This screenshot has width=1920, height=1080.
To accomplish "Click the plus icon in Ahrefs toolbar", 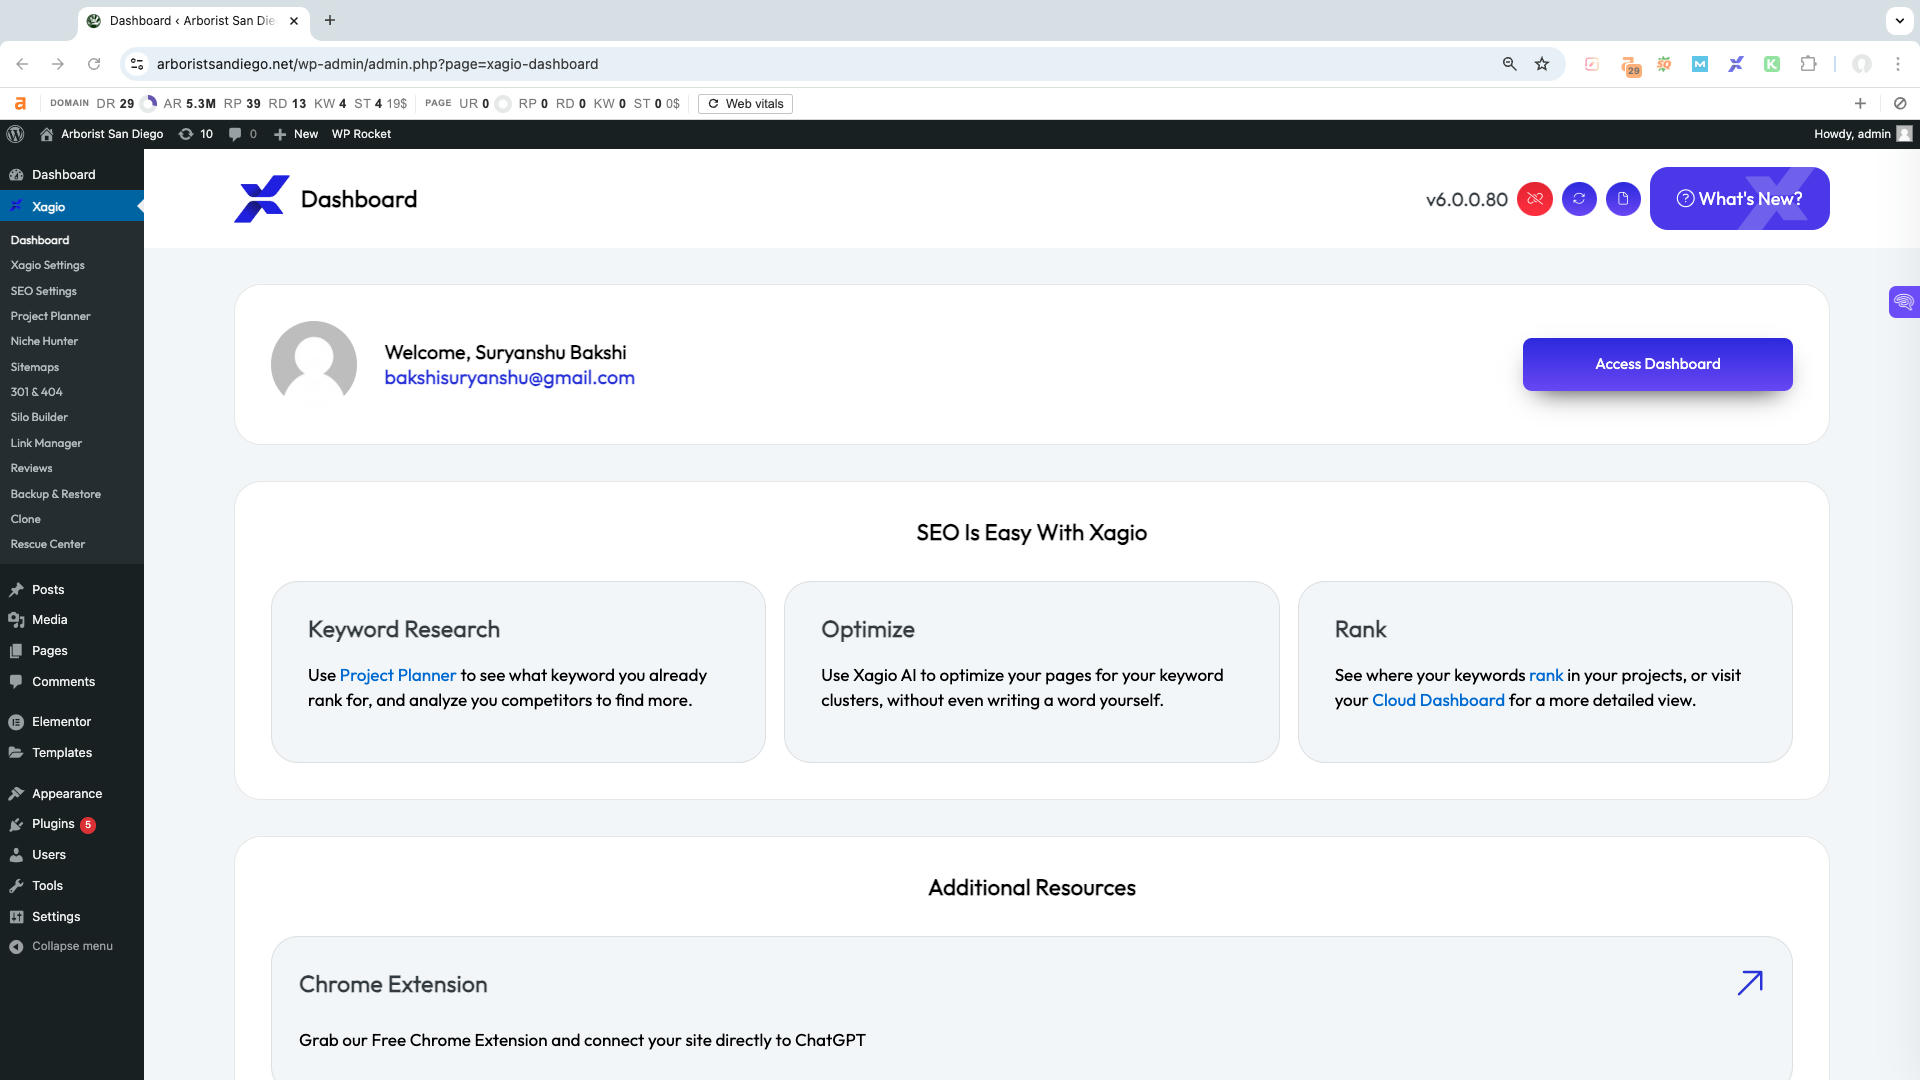I will click(x=1860, y=103).
